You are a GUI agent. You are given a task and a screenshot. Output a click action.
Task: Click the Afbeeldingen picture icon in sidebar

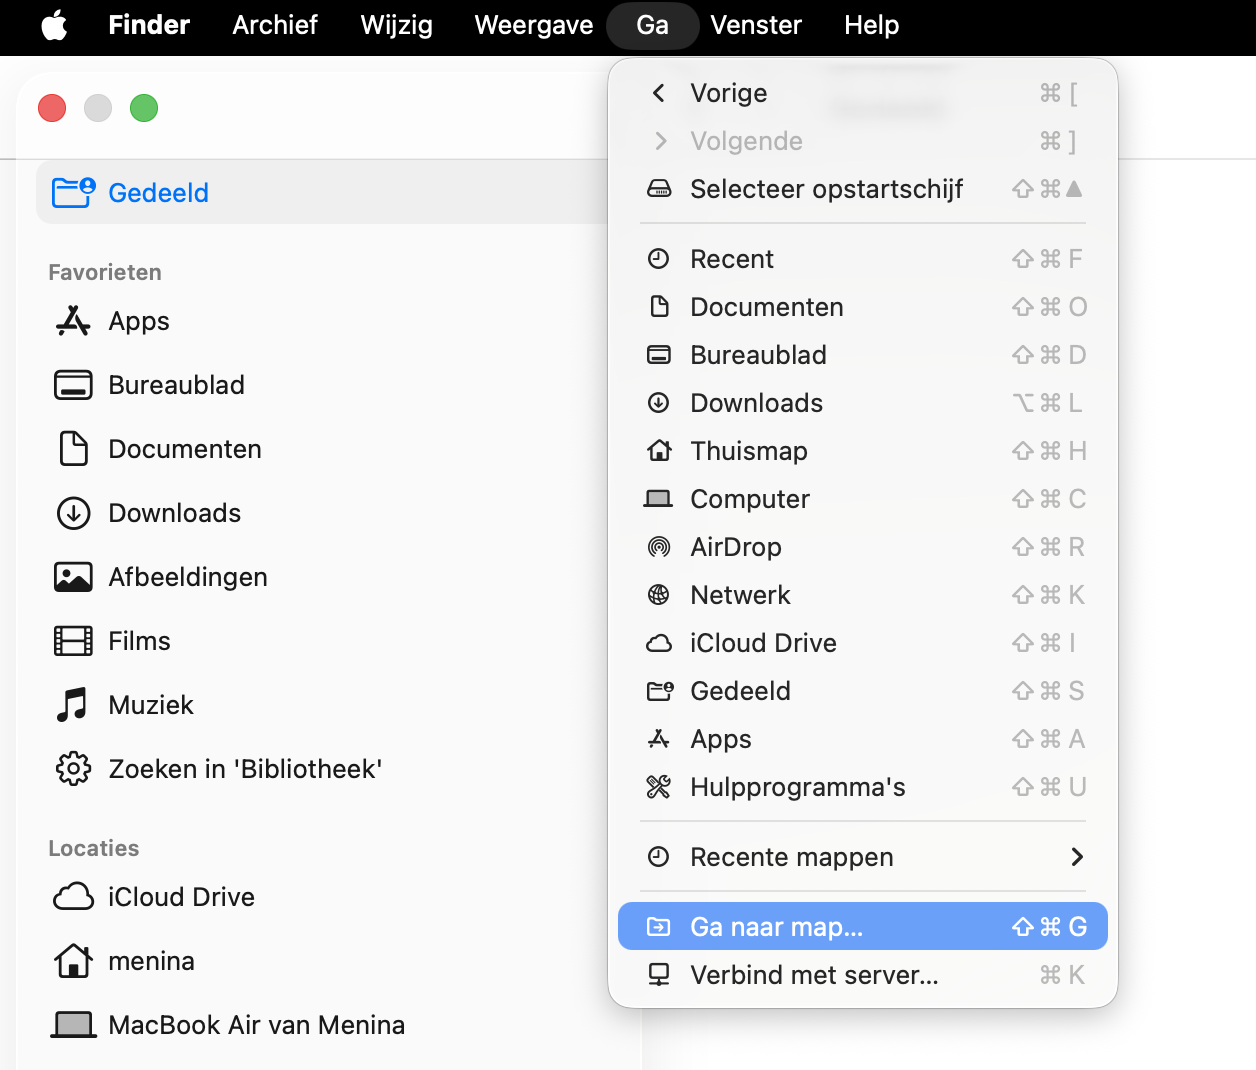pyautogui.click(x=73, y=577)
